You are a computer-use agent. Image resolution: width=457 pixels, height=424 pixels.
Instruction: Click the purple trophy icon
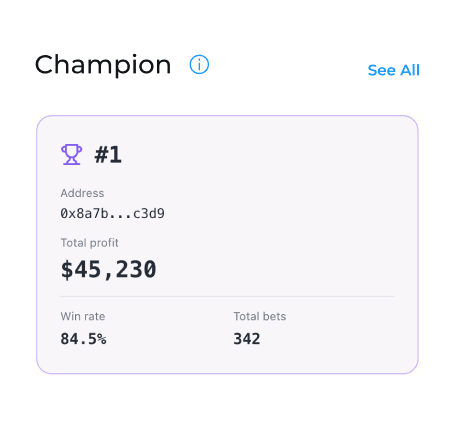point(71,154)
